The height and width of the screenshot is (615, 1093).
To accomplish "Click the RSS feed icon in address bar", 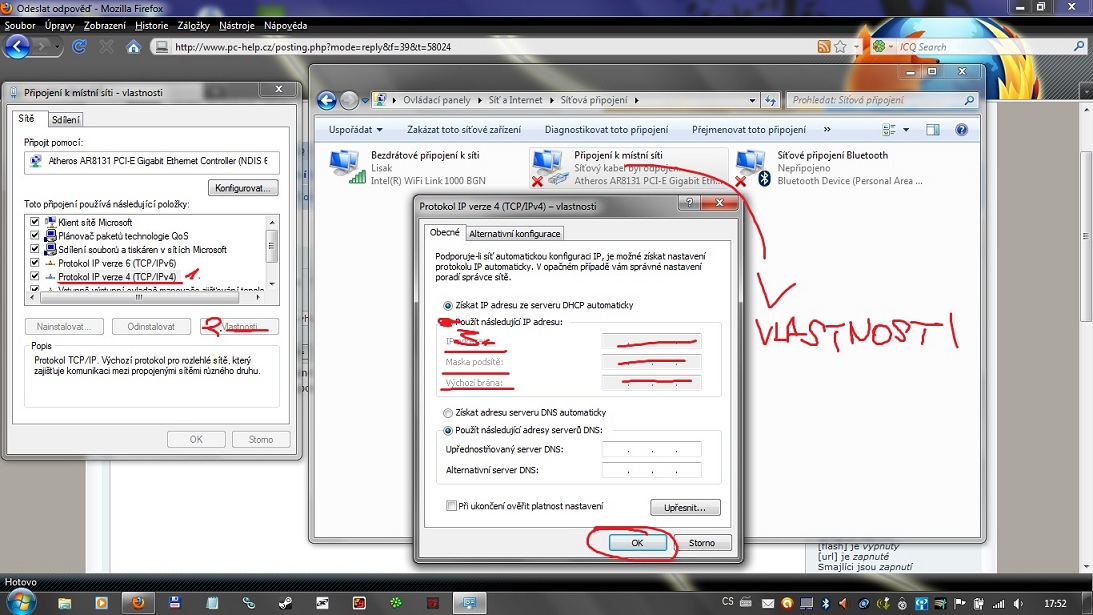I will [823, 47].
